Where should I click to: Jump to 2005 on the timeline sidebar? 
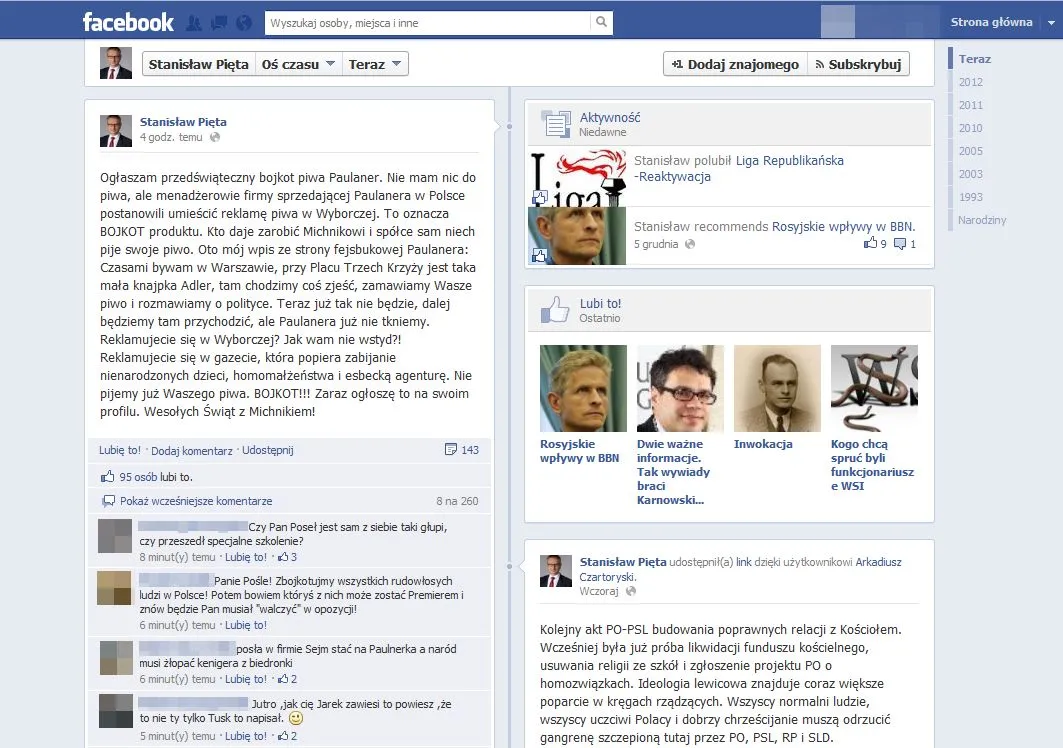(970, 151)
